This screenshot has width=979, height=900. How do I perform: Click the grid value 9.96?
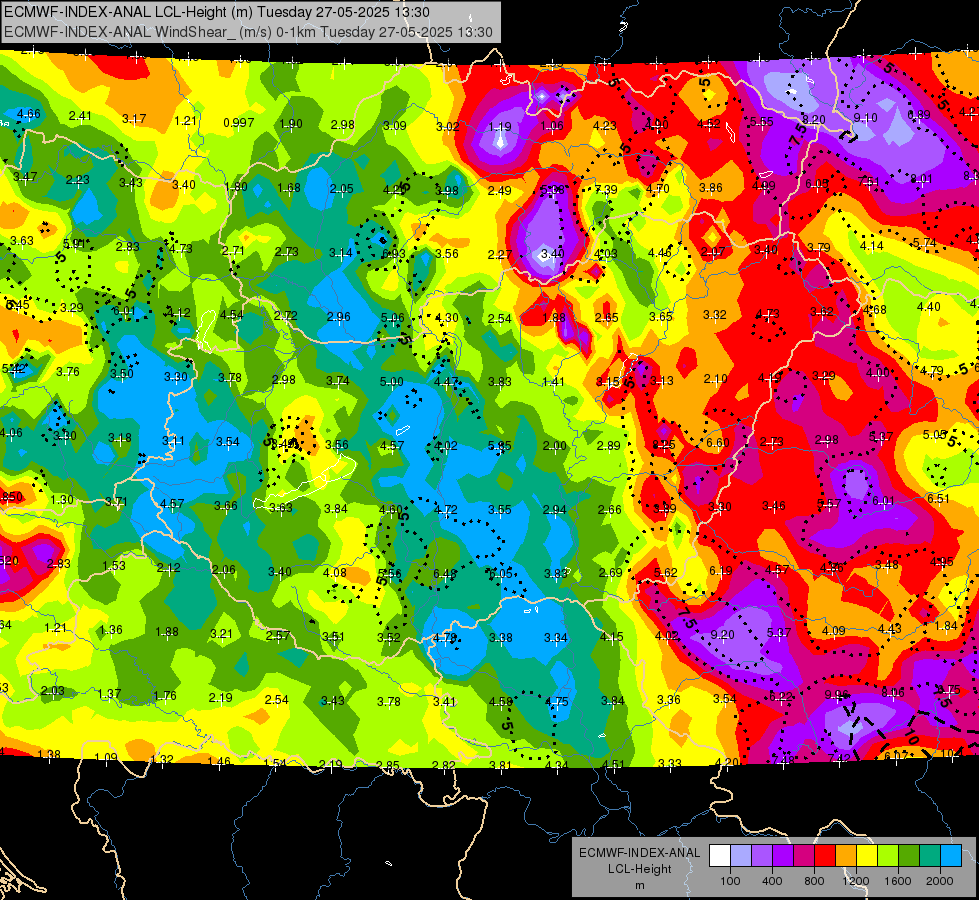pyautogui.click(x=837, y=695)
